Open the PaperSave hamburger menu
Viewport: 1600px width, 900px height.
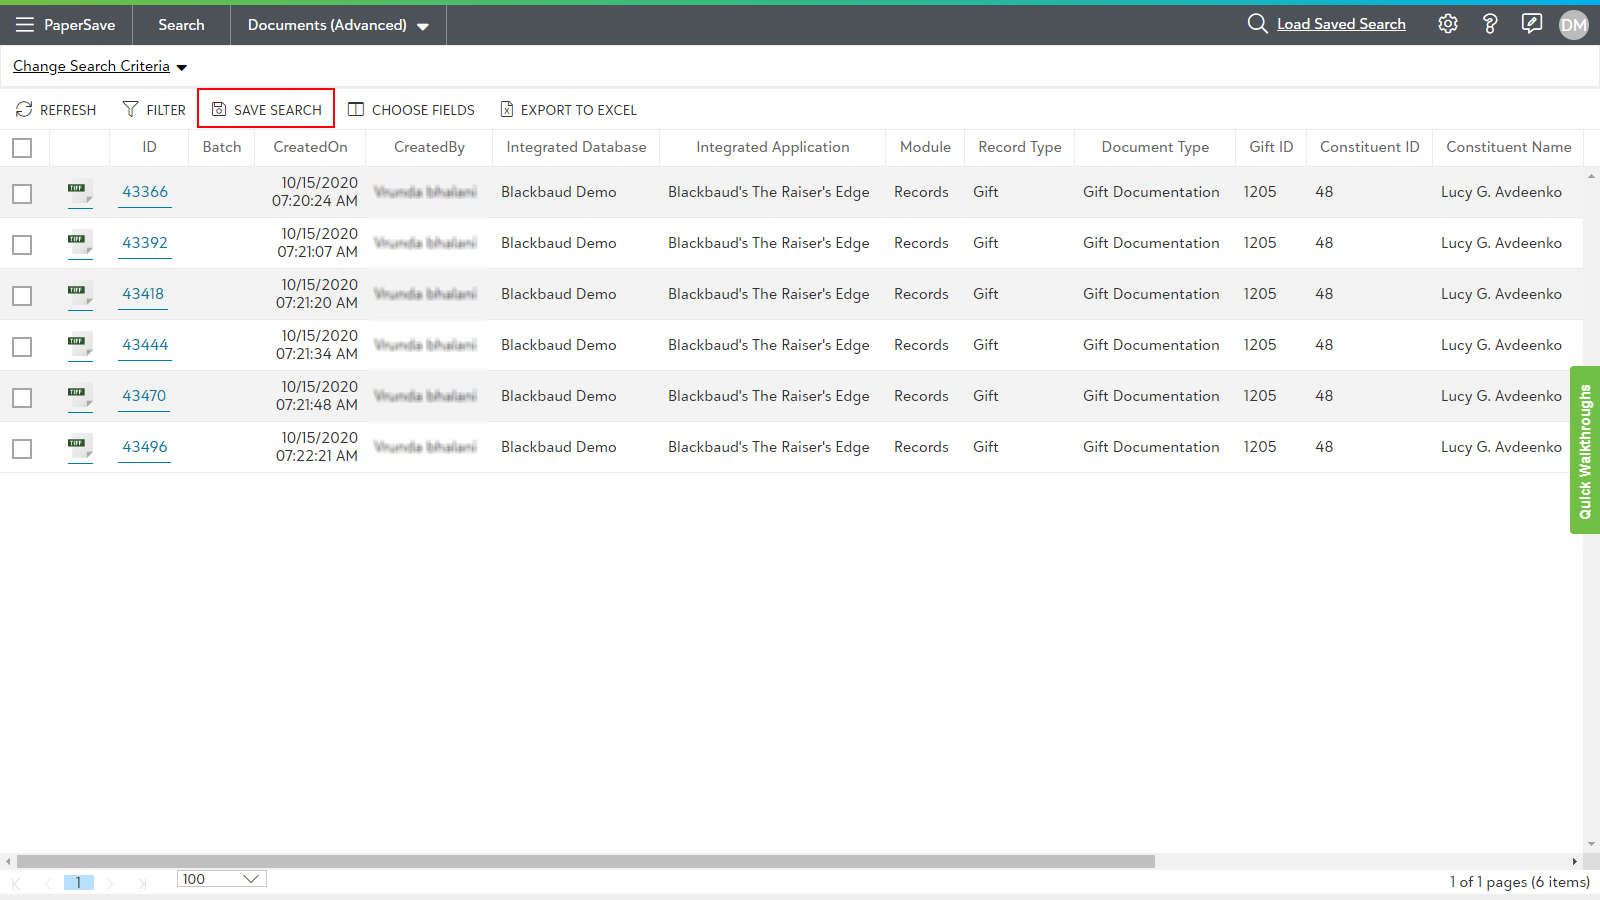coord(25,25)
